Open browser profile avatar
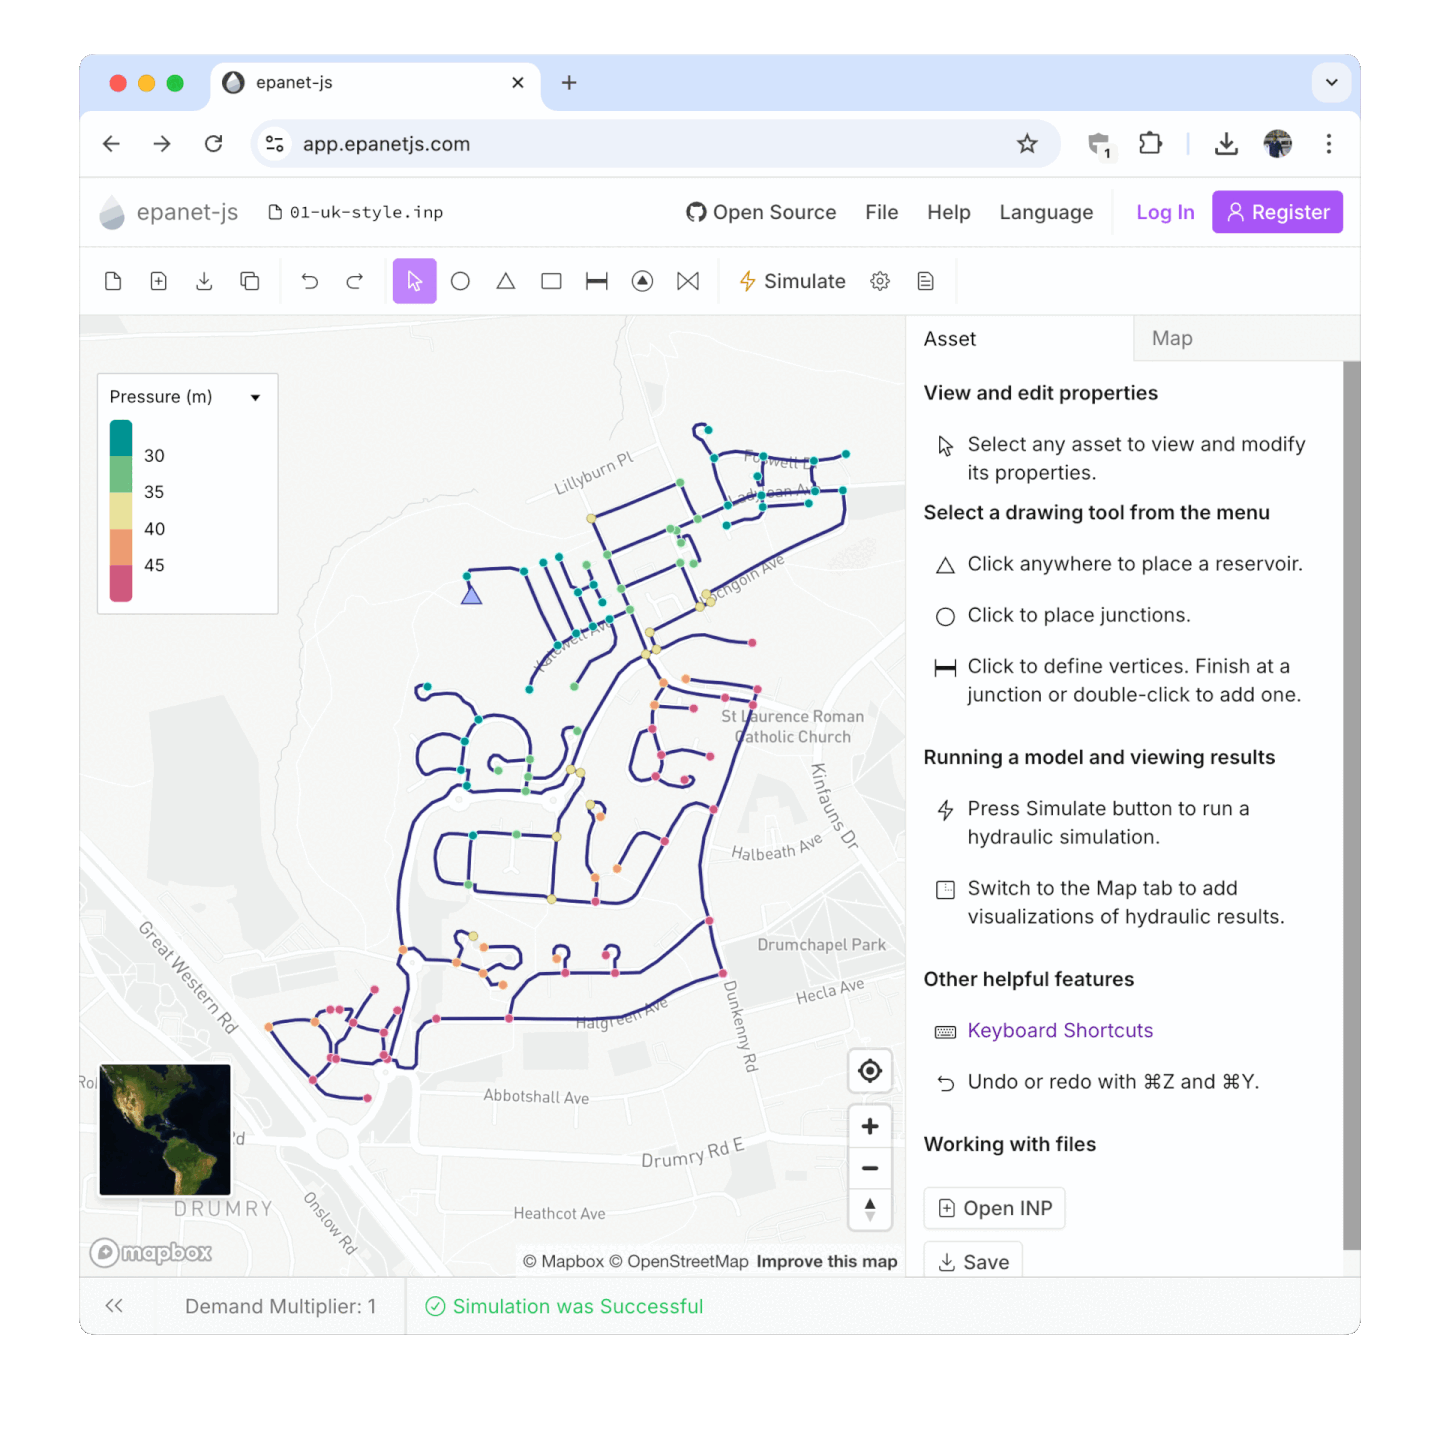The height and width of the screenshot is (1440, 1440). (1278, 144)
